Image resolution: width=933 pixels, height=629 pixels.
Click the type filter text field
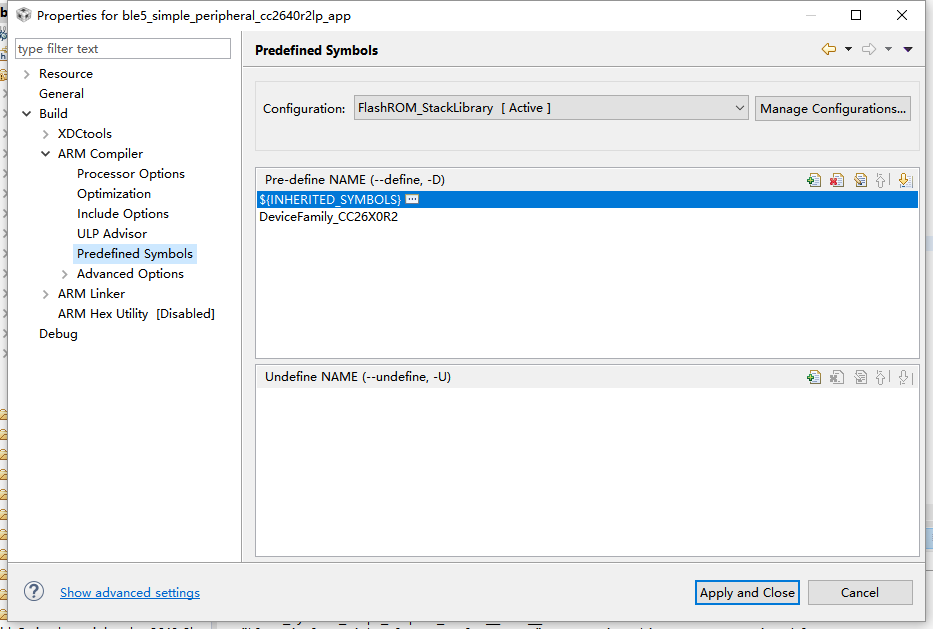tap(123, 49)
